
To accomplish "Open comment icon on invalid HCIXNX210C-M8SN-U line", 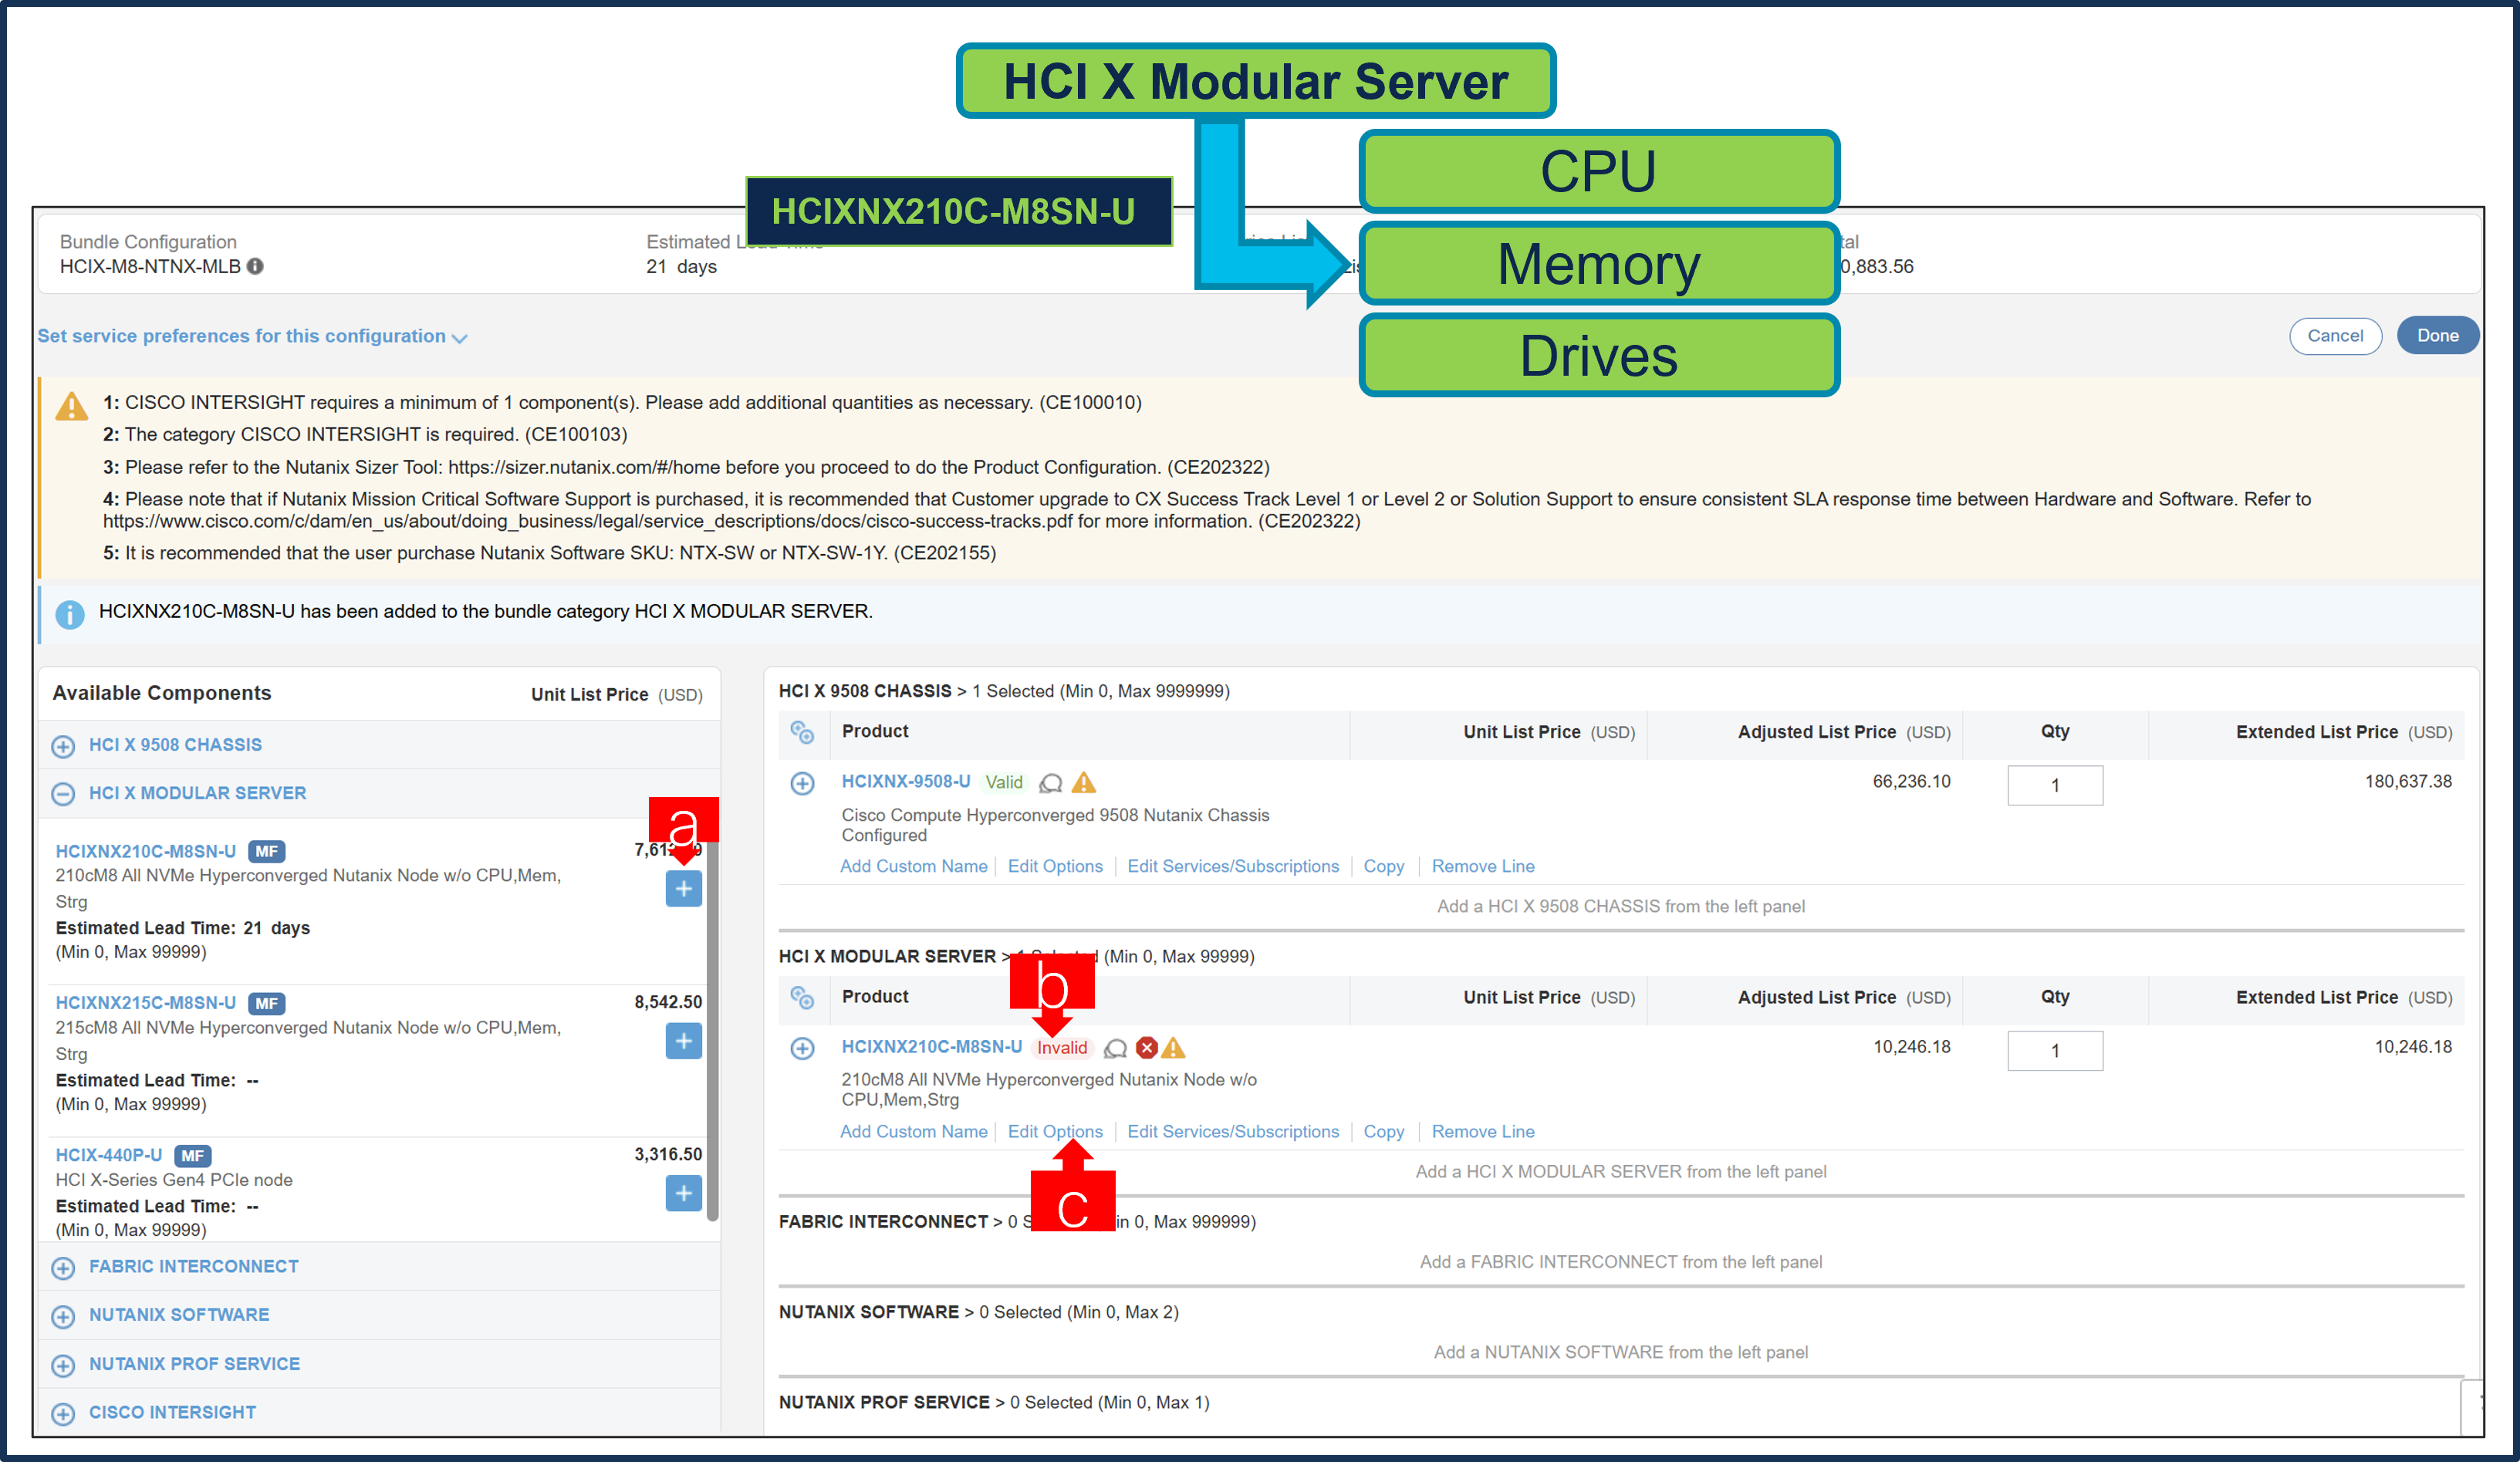I will [1114, 1048].
